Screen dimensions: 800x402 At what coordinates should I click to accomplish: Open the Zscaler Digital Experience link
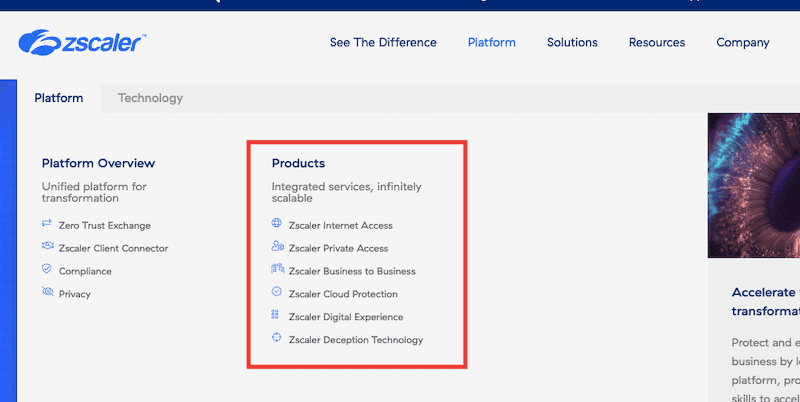pos(346,317)
